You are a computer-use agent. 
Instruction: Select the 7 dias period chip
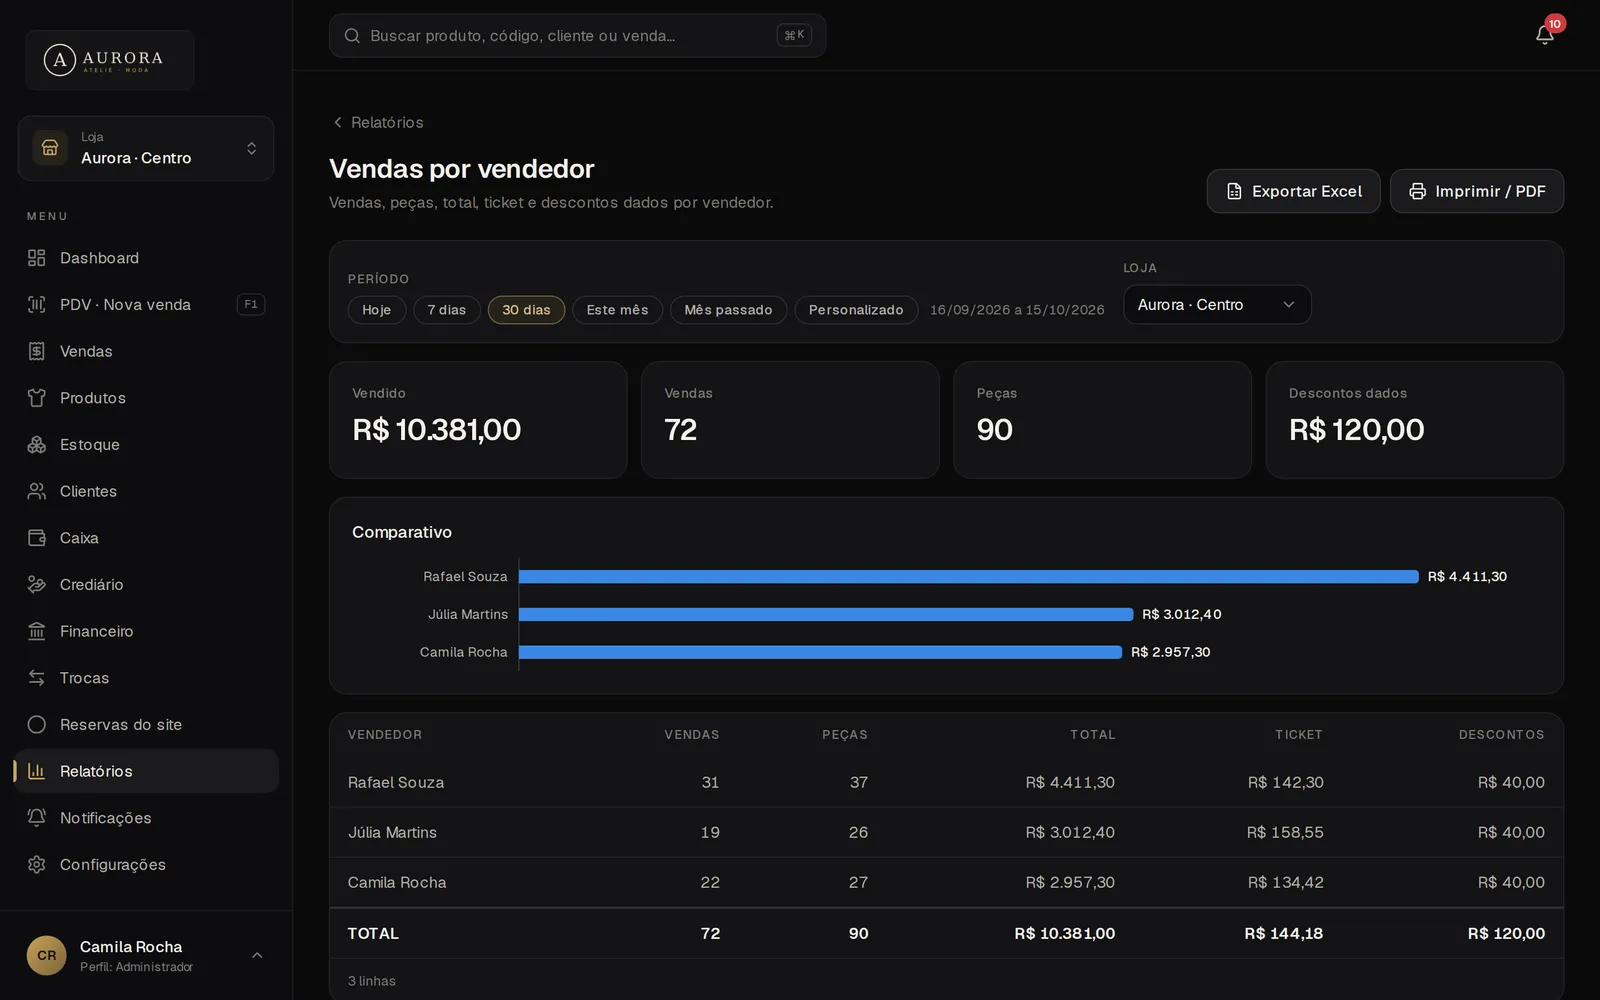[447, 310]
